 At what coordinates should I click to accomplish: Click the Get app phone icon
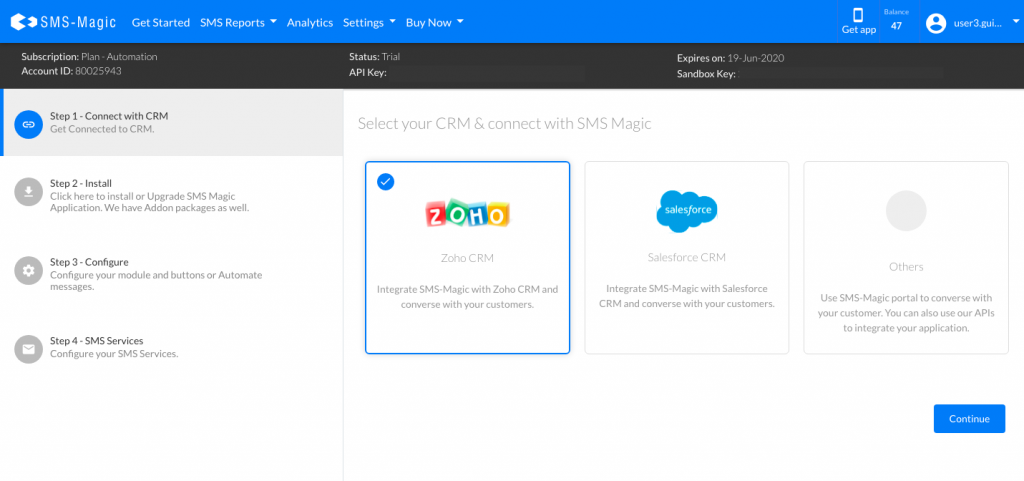(x=858, y=15)
